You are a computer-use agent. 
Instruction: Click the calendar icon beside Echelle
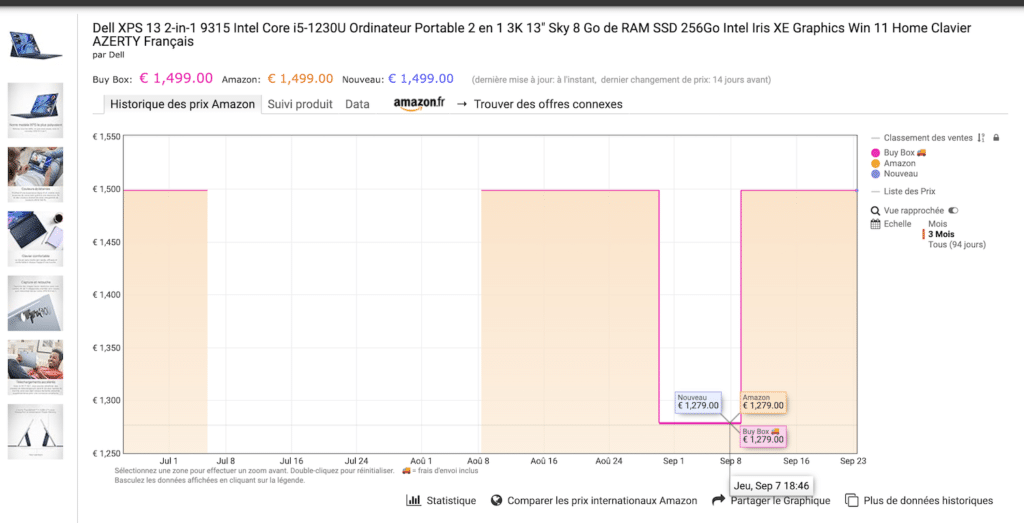pyautogui.click(x=875, y=224)
